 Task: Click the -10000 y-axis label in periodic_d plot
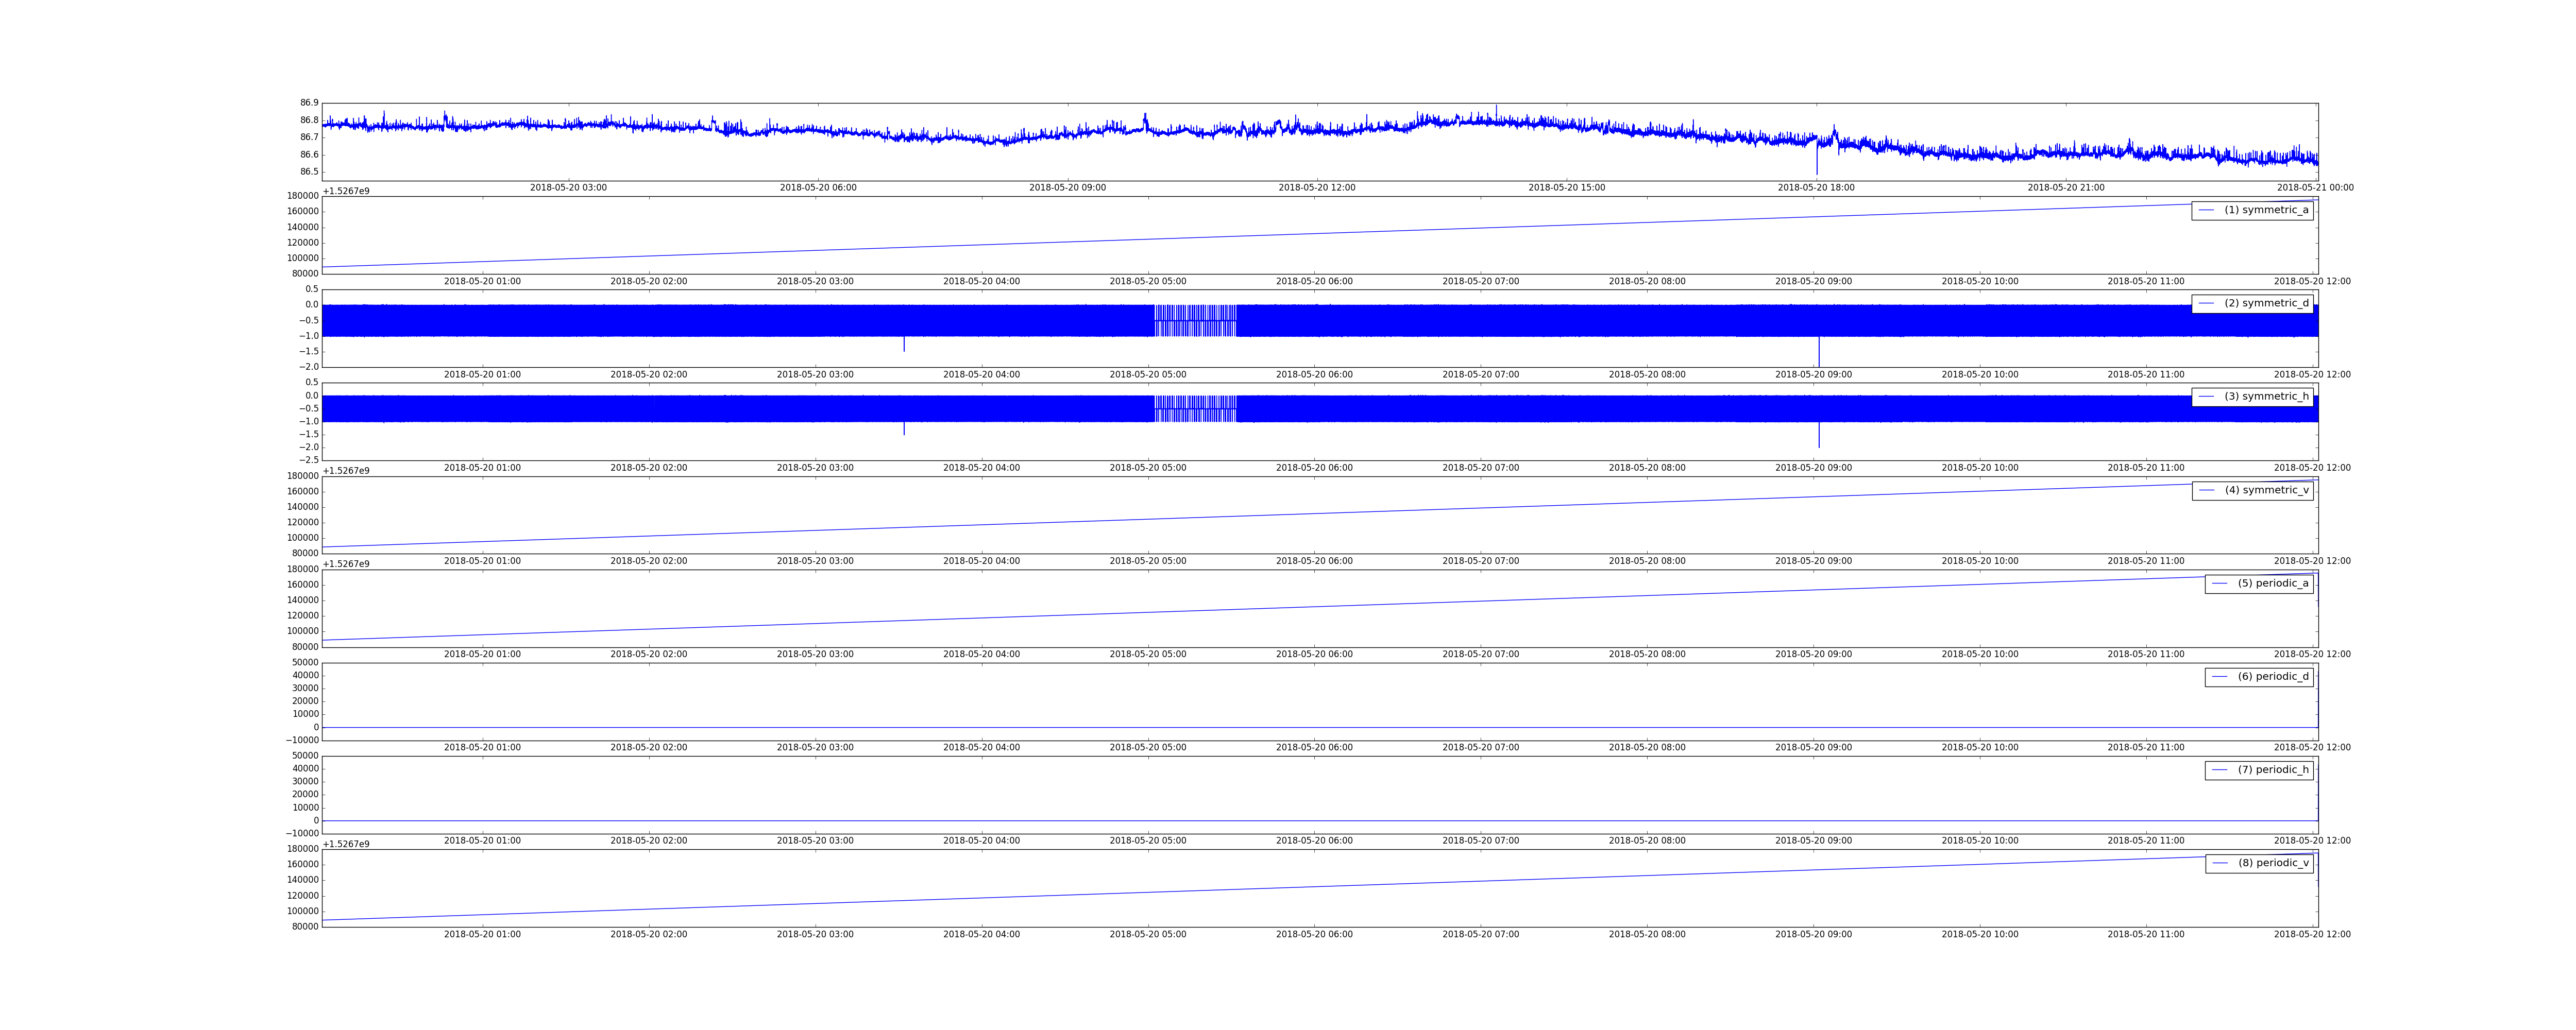pos(302,741)
